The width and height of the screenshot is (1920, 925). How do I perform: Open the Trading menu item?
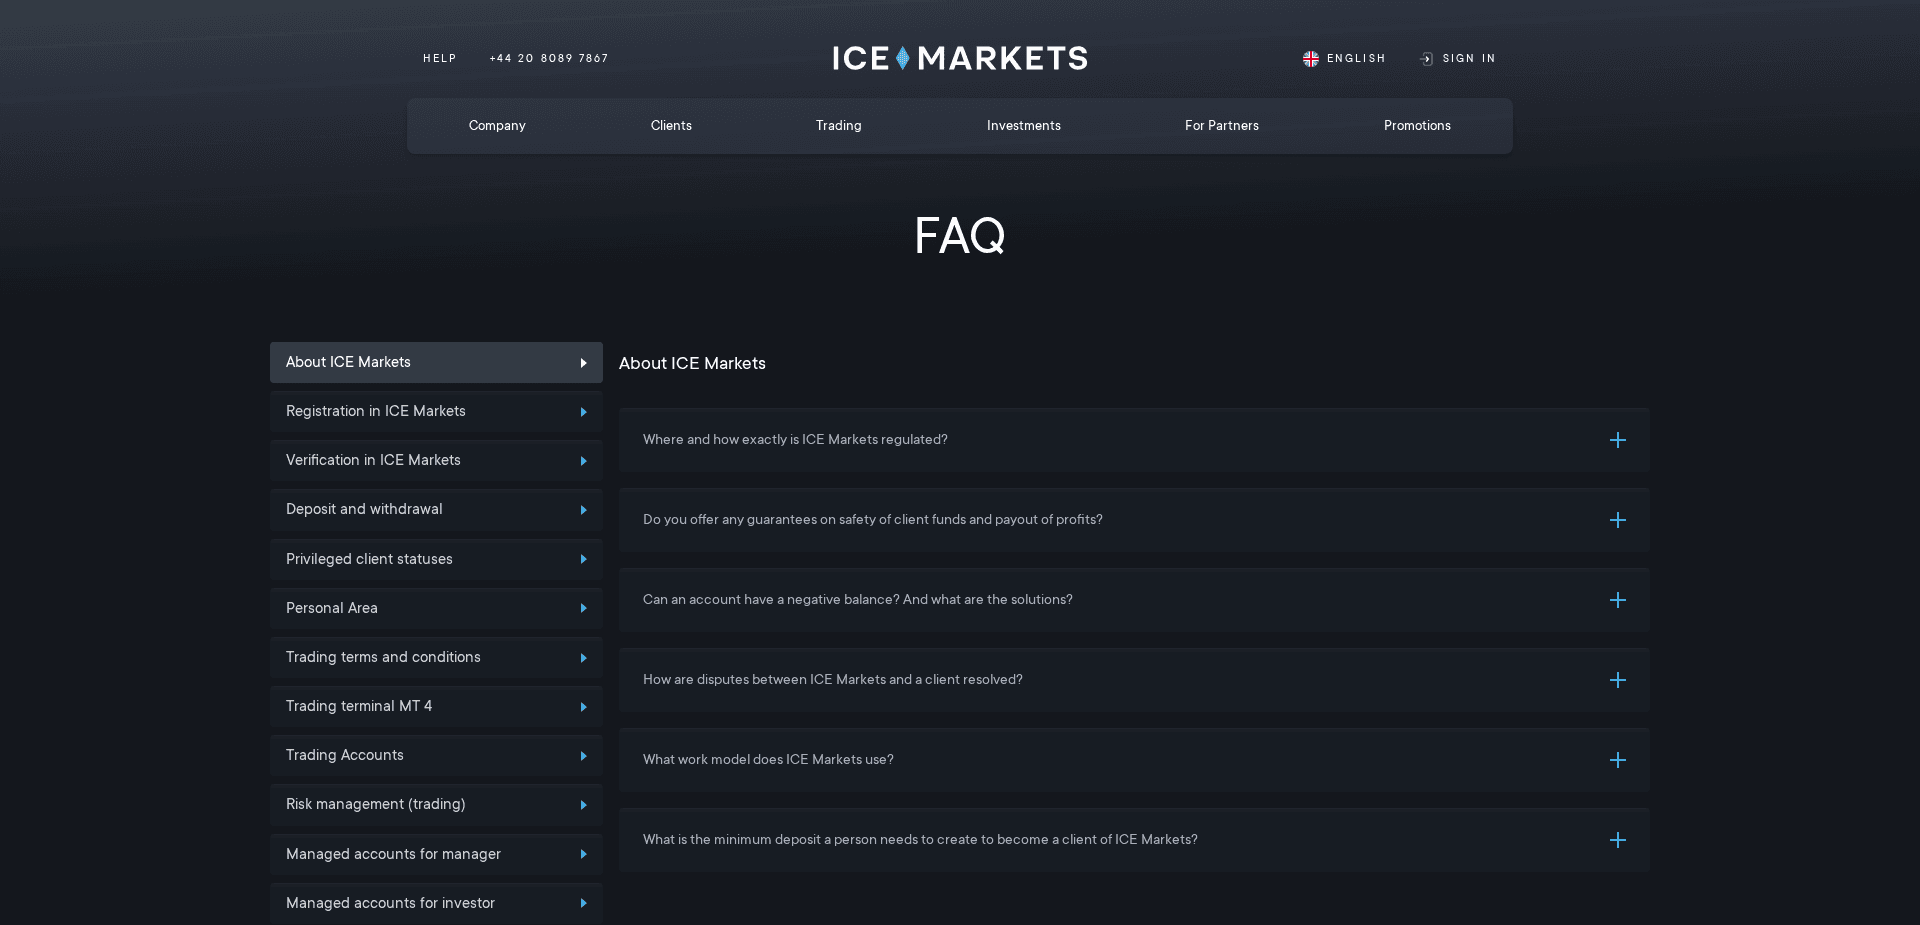pos(838,125)
